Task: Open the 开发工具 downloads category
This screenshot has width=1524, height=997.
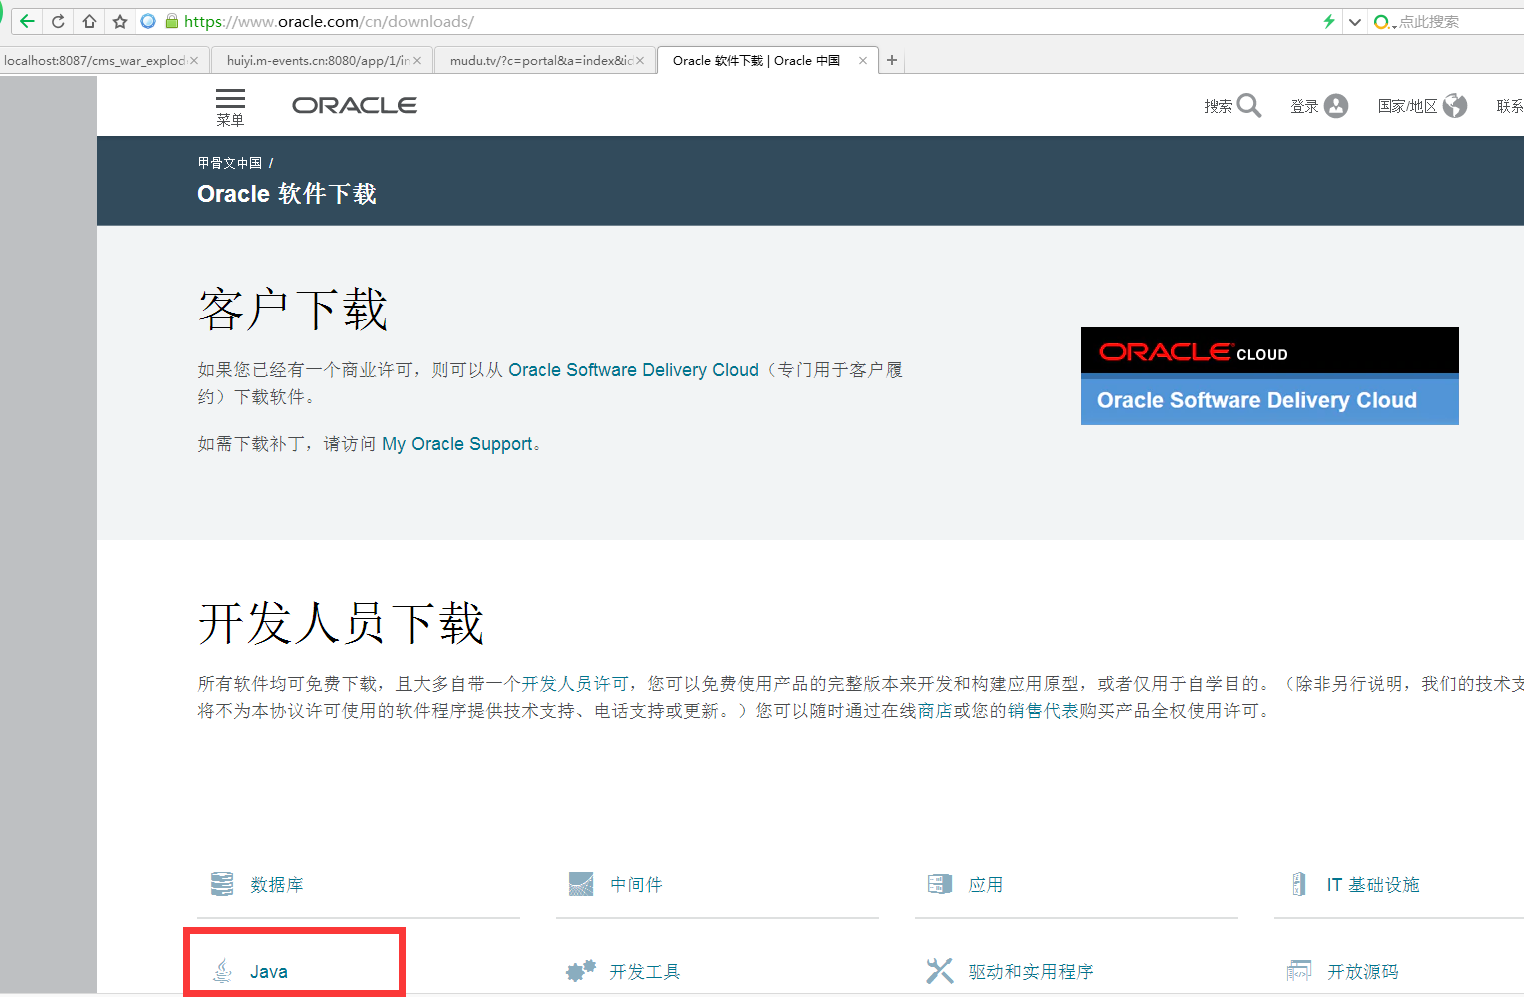Action: (645, 972)
